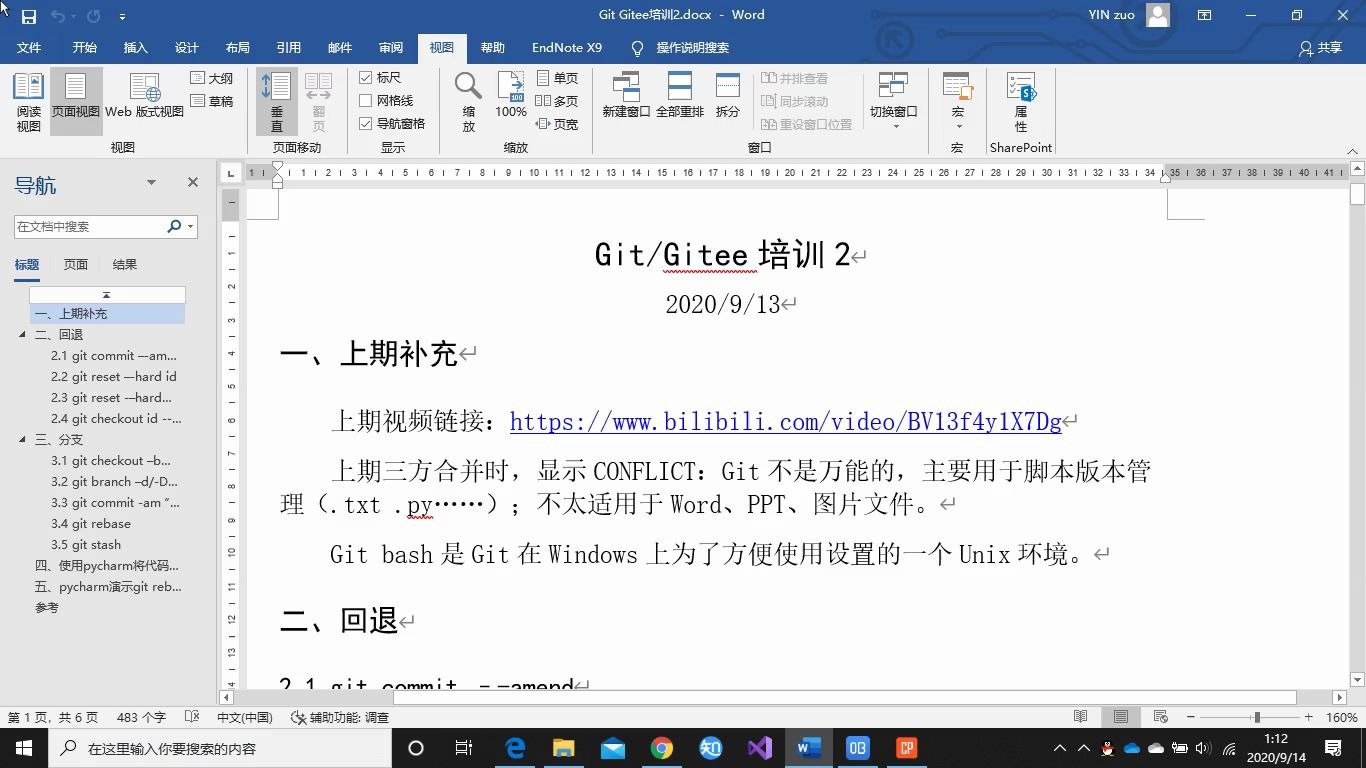The width and height of the screenshot is (1366, 768).
Task: Click the 160% zoom level
Action: point(1342,717)
